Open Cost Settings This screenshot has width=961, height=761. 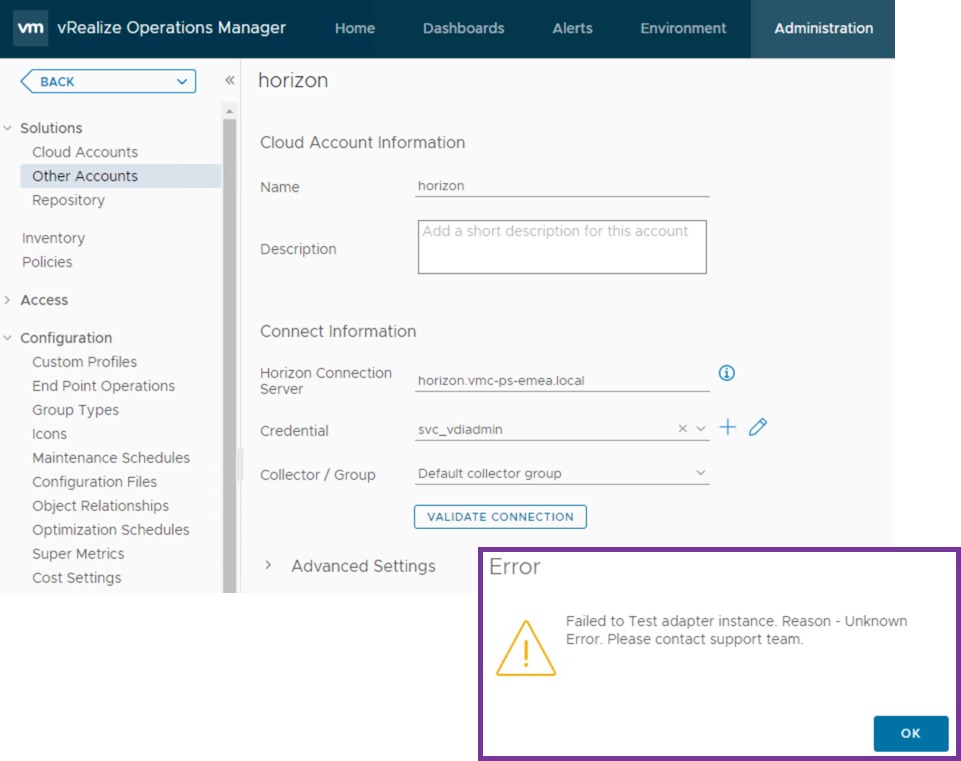click(77, 578)
